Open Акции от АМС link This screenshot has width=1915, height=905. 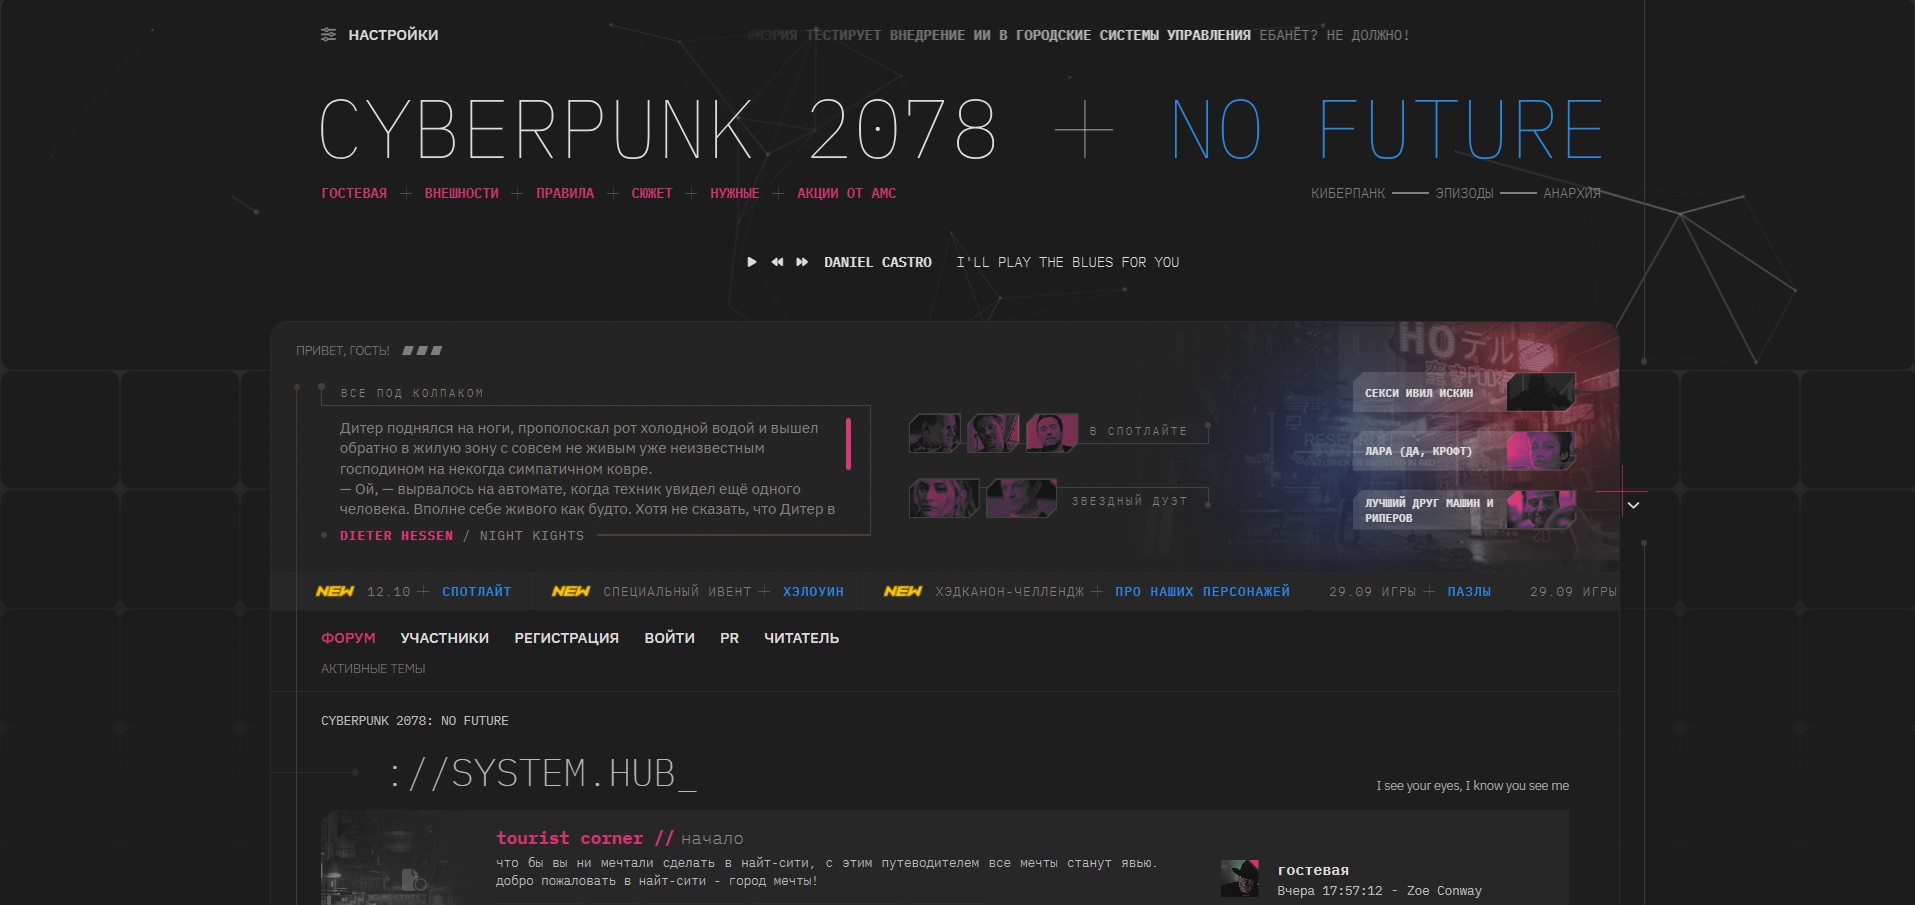click(x=846, y=193)
